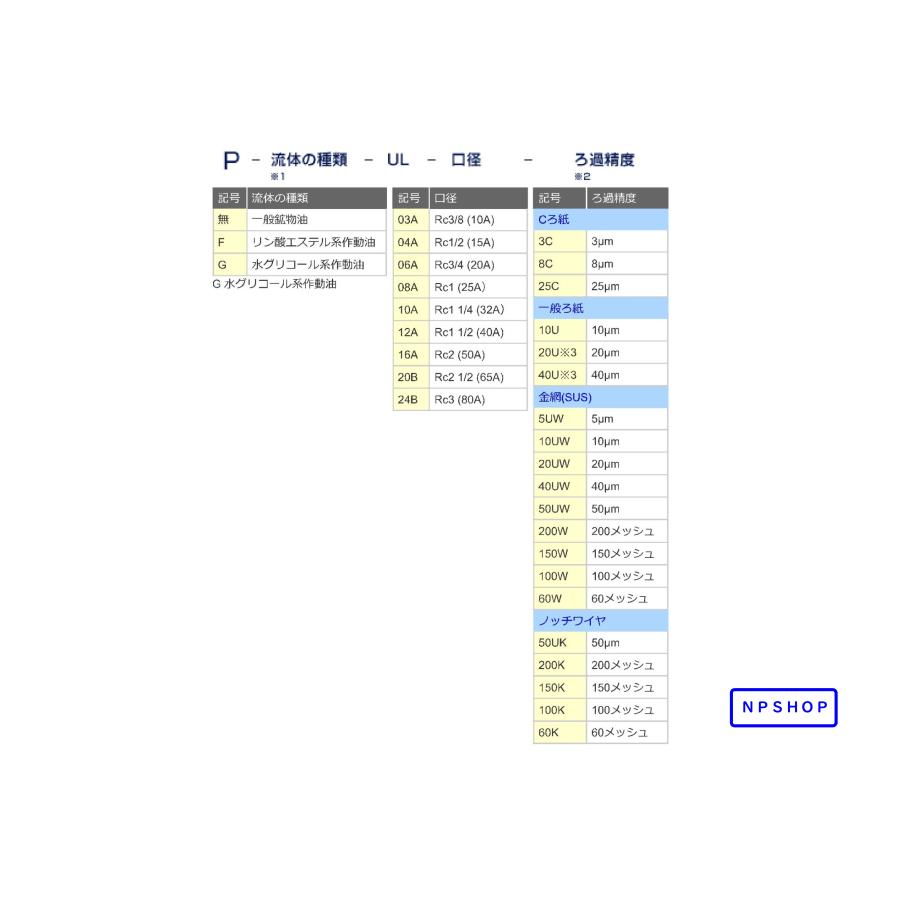This screenshot has height=900, width=900.
Task: Select the 'Rc1 1/4 (32A)' cell
Action: click(x=478, y=309)
